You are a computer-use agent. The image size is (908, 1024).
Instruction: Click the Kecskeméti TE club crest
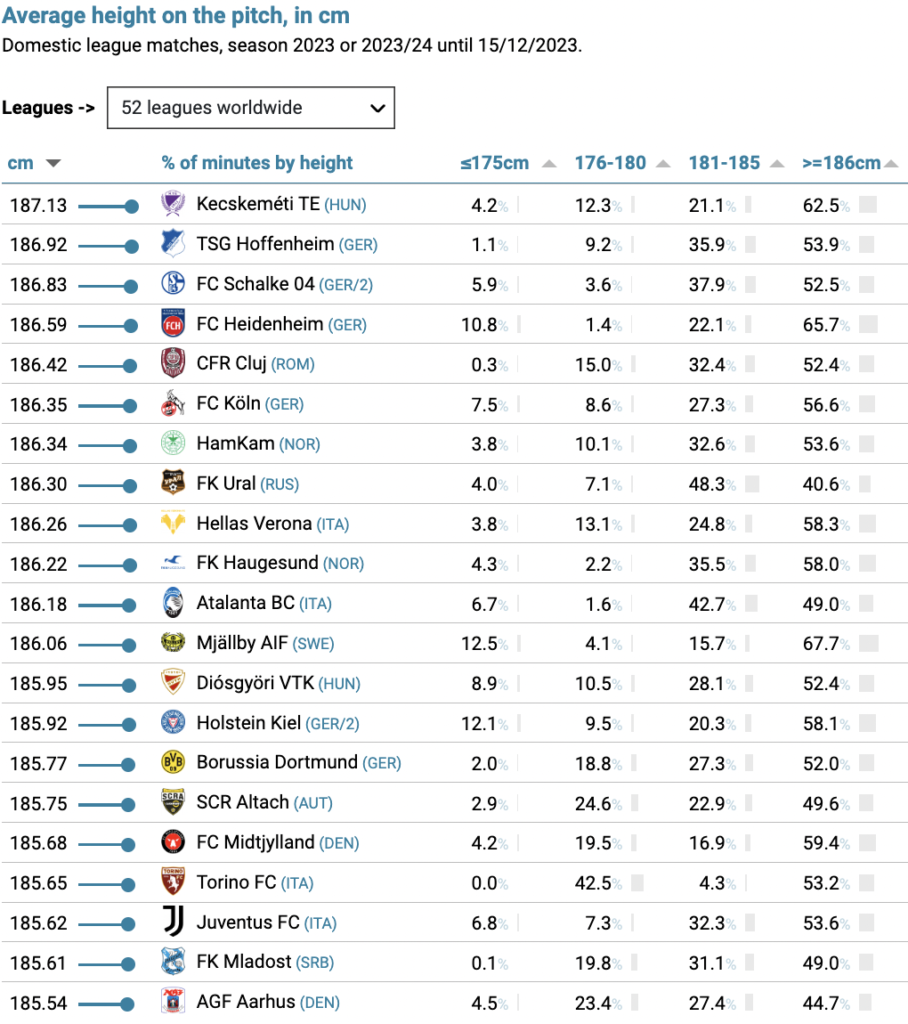click(x=173, y=204)
